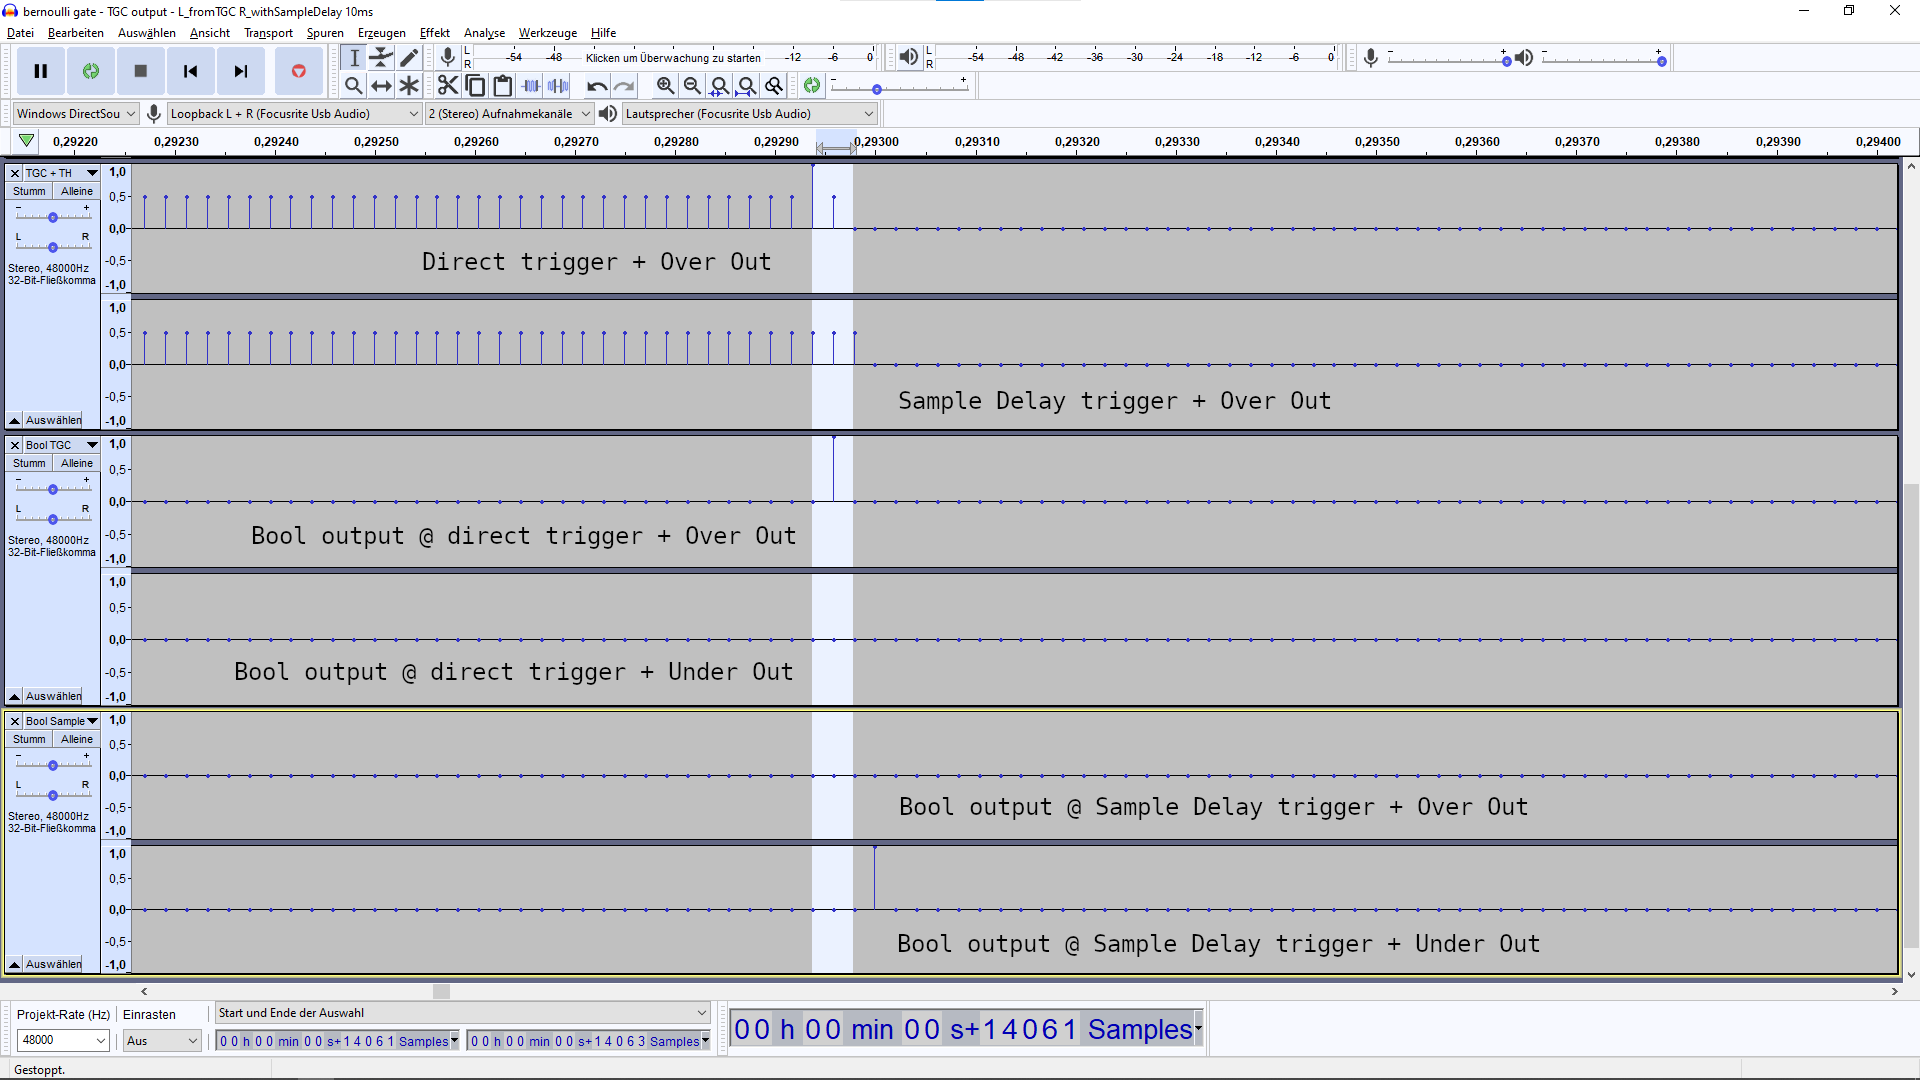This screenshot has width=1920, height=1080.
Task: Solo the Bool TGC track
Action: (77, 463)
